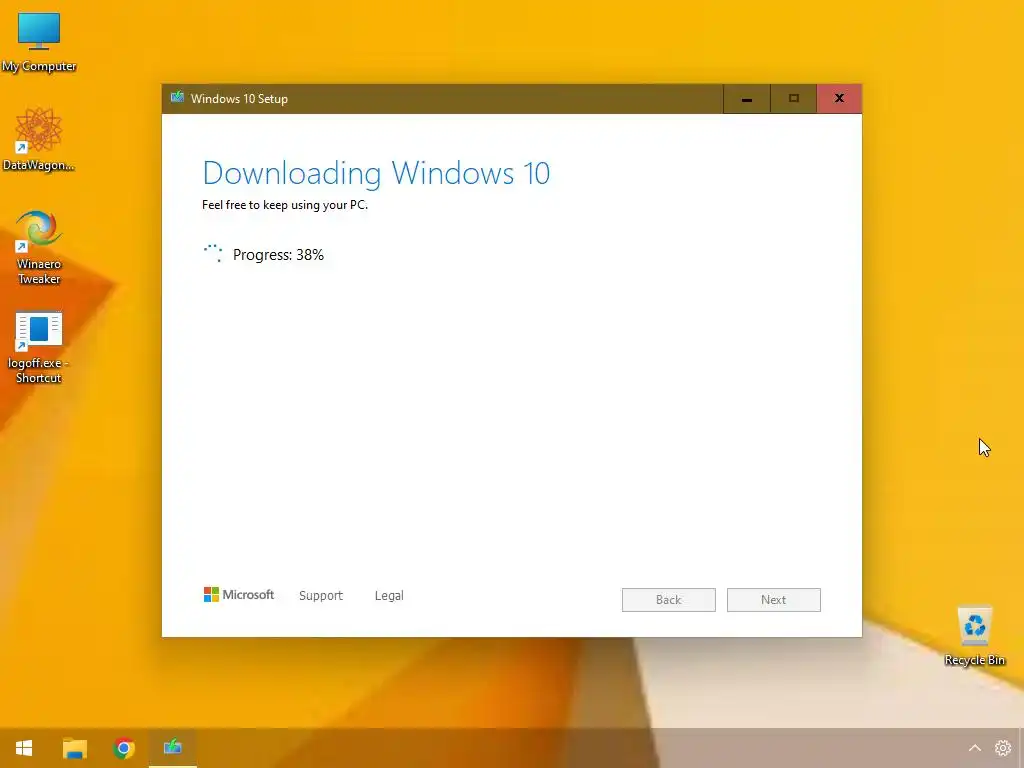Open File Explorer from the taskbar

coord(74,748)
